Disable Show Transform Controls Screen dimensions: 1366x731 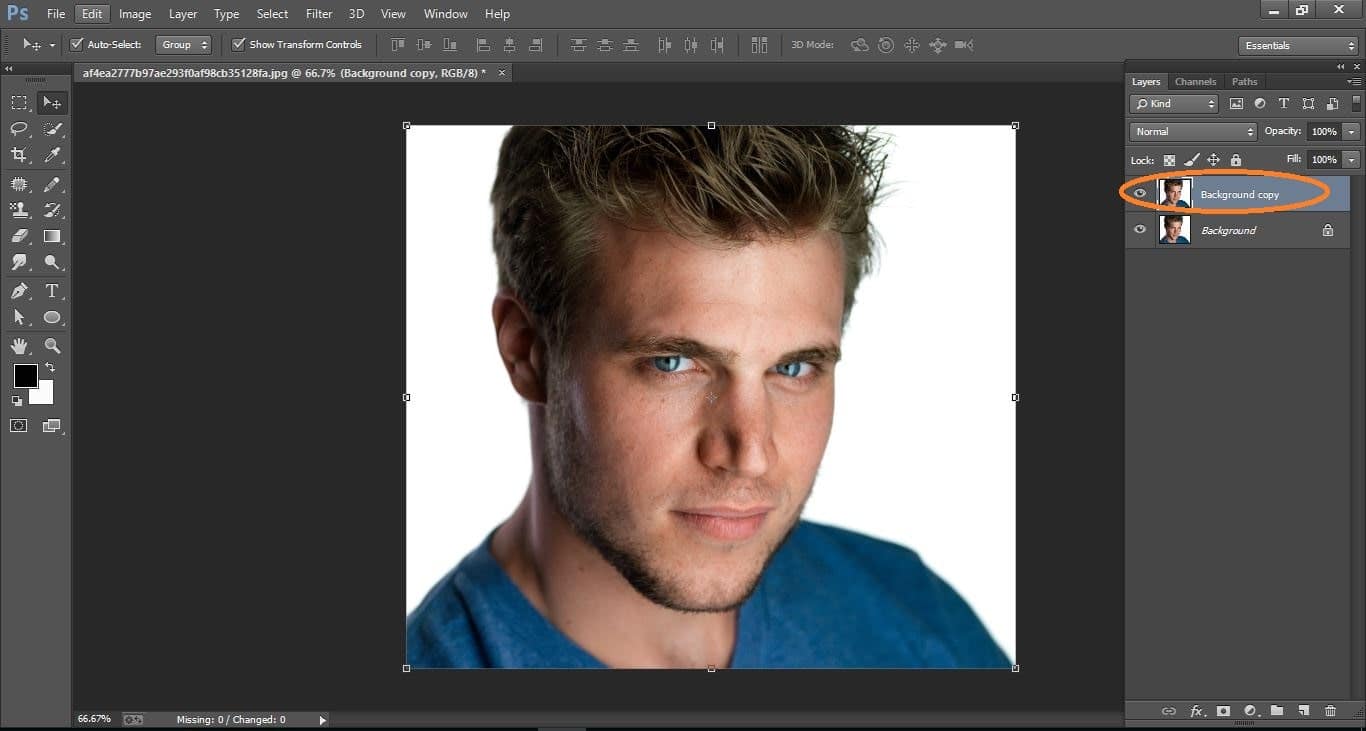[x=239, y=44]
